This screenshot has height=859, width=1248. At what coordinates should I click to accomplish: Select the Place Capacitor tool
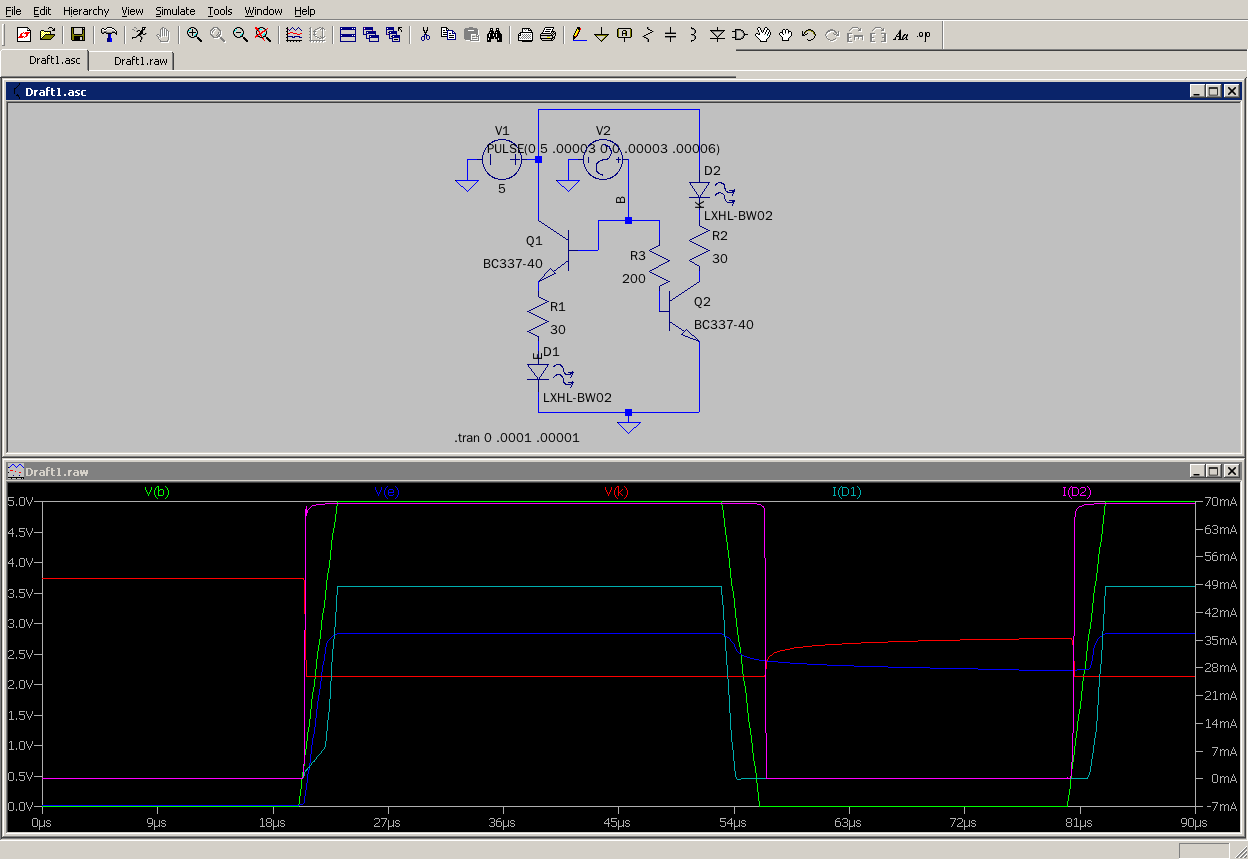tap(670, 35)
